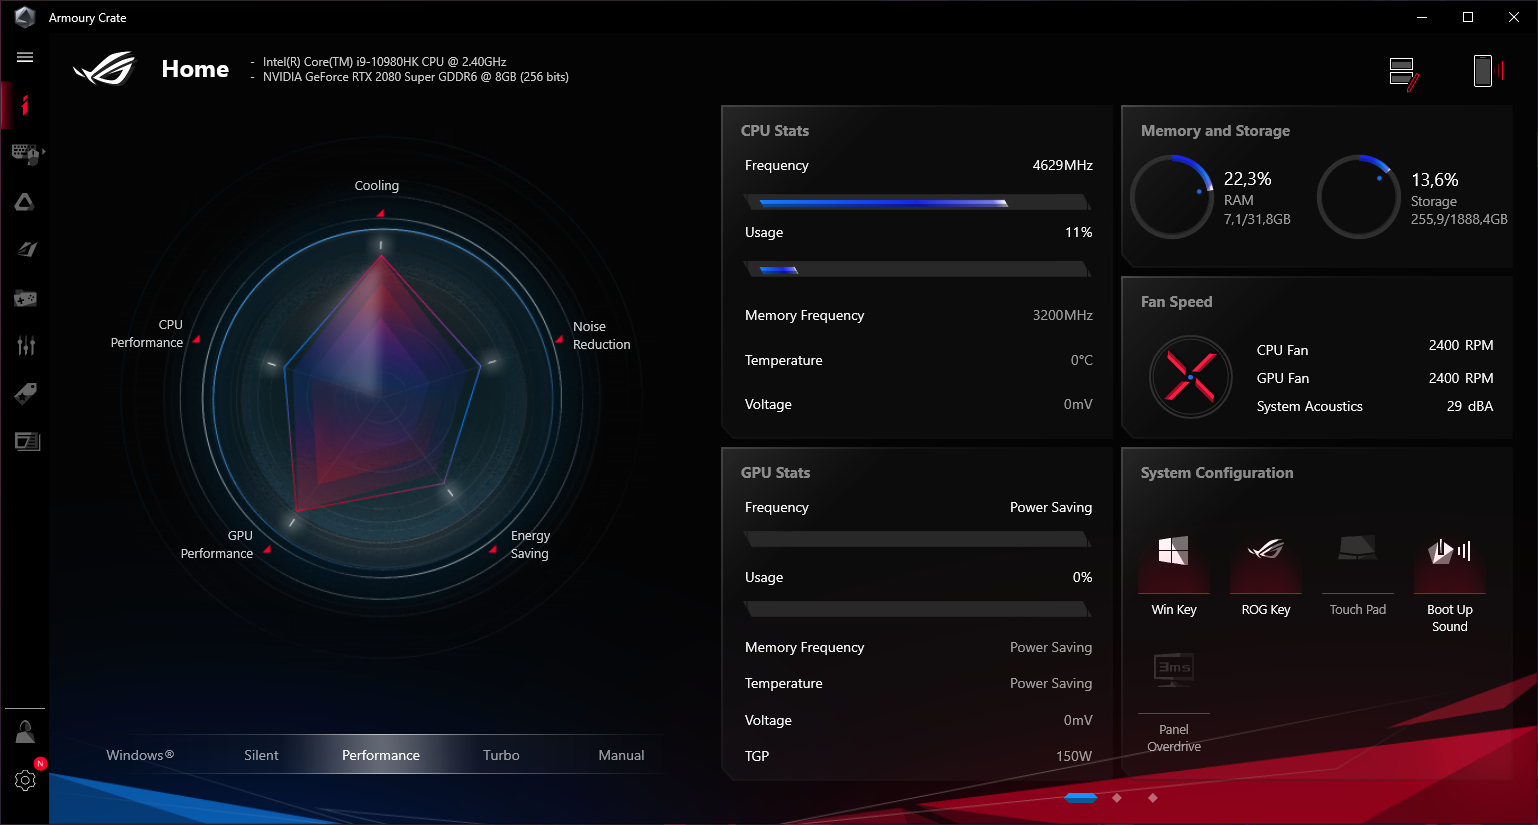The height and width of the screenshot is (825, 1538).
Task: Click the Fan Speed panel title
Action: 1176,302
